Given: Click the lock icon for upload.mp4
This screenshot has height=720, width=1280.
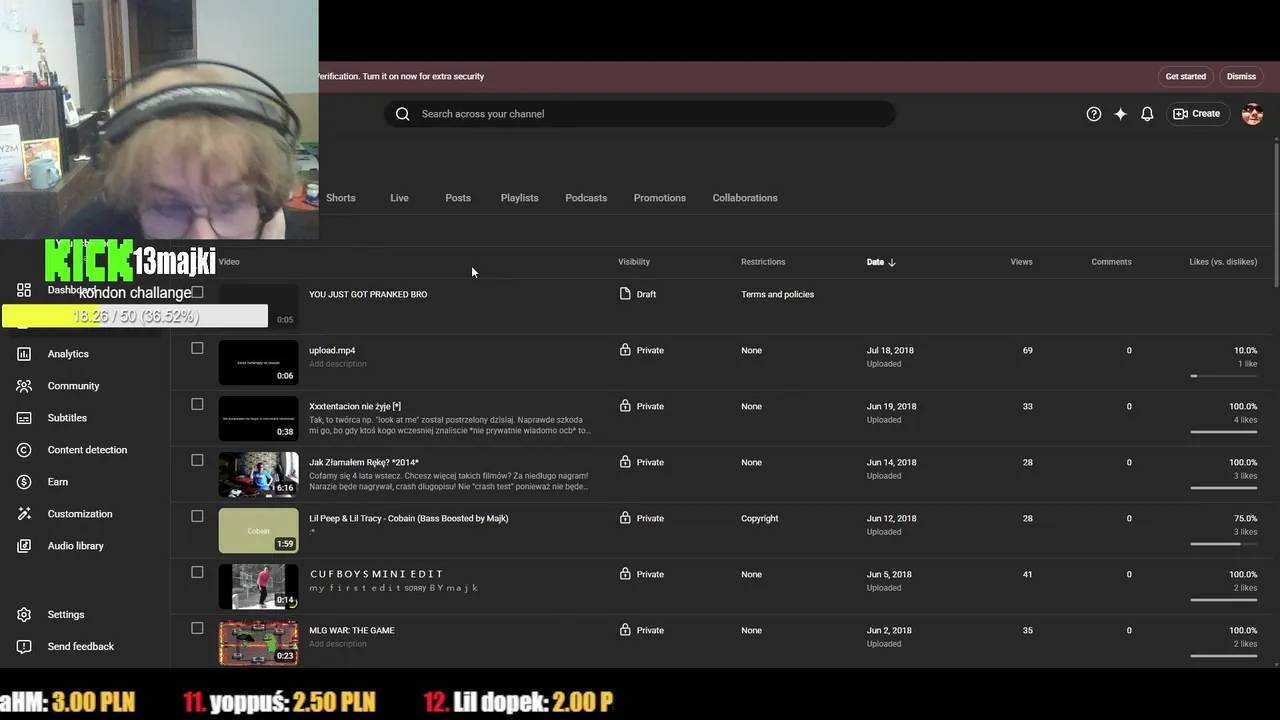Looking at the screenshot, I should pyautogui.click(x=625, y=350).
